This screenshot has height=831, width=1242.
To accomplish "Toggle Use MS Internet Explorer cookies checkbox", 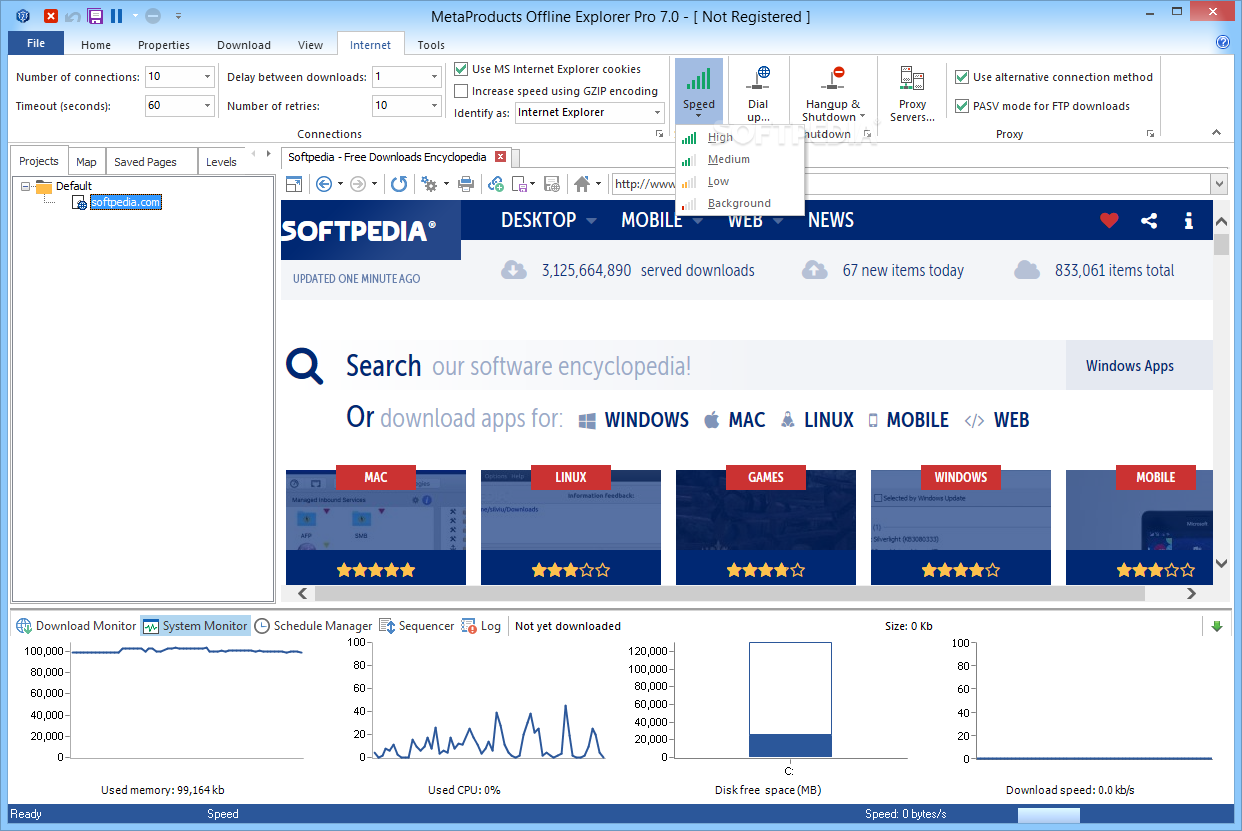I will tap(461, 69).
